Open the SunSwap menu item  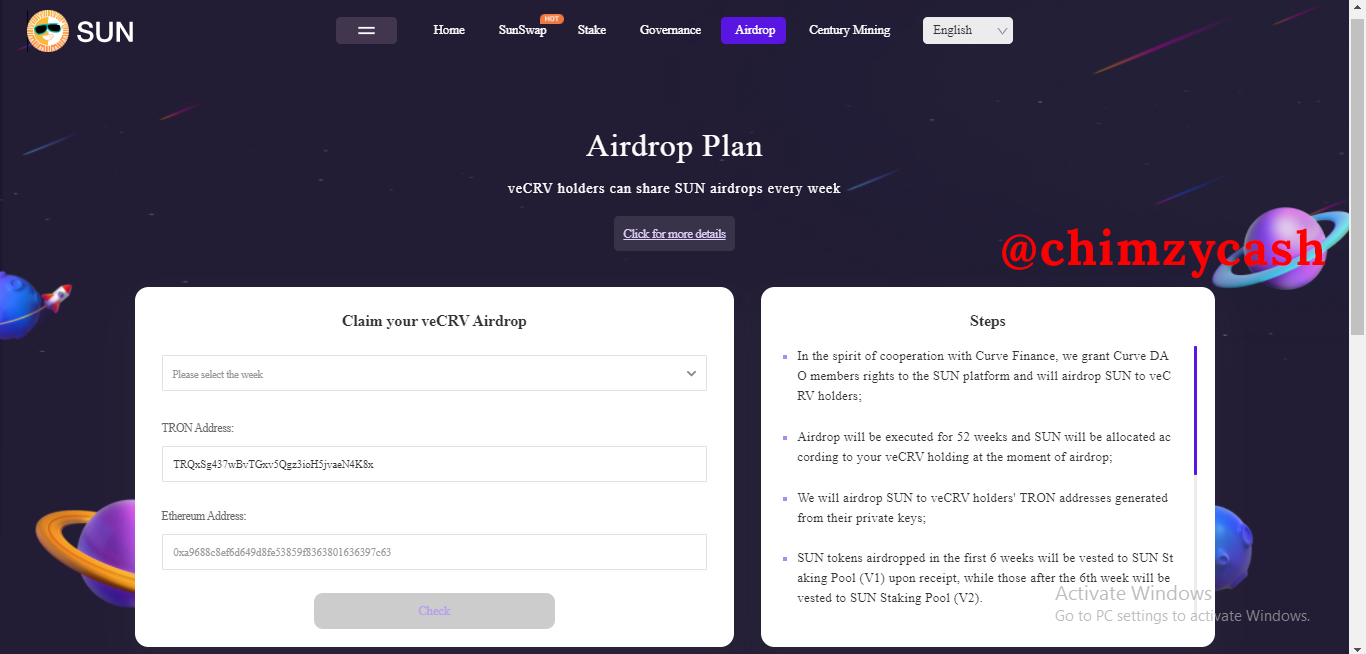(522, 30)
